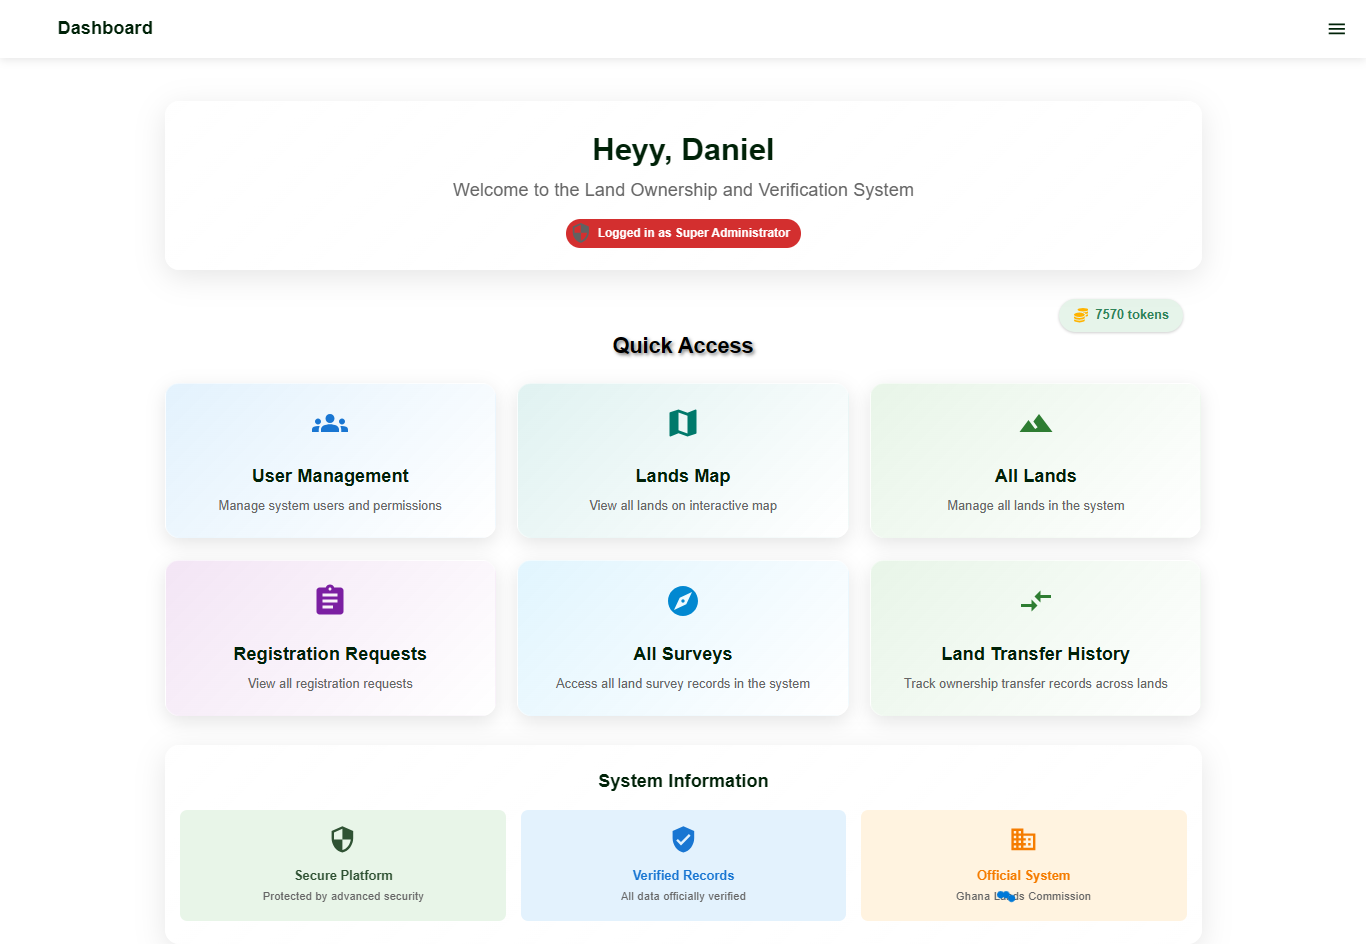
Task: Click the Registration Requests clipboard icon
Action: [x=330, y=600]
